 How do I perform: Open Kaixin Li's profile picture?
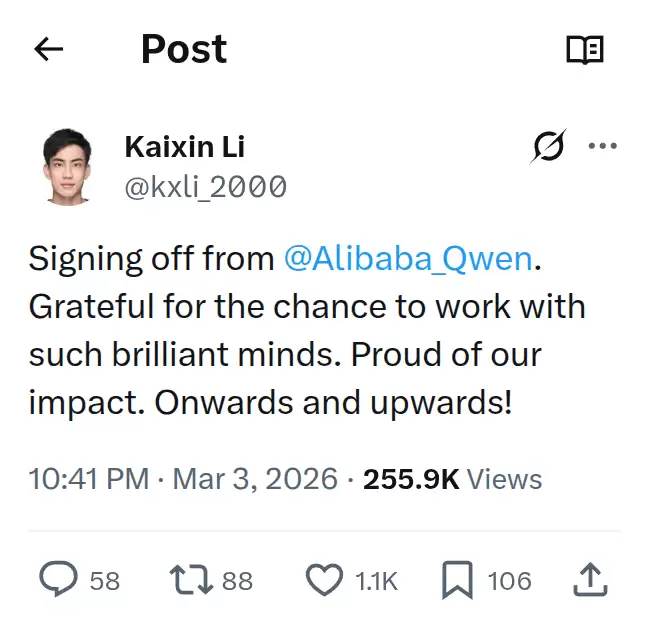coord(69,166)
